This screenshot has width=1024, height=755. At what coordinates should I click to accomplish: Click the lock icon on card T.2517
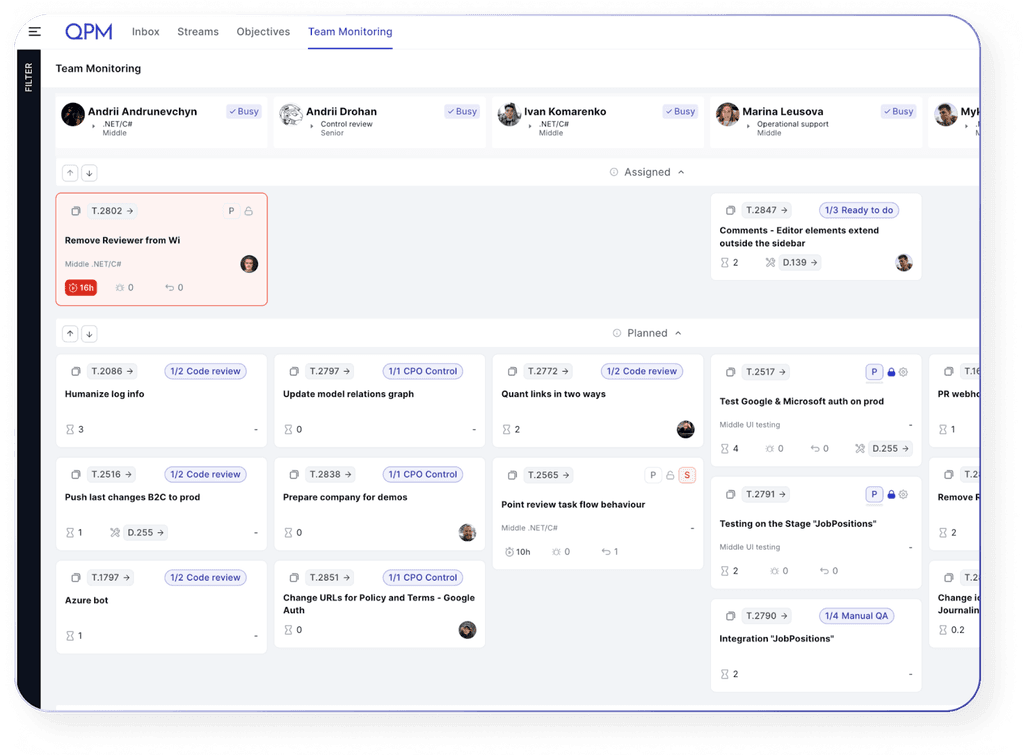pos(891,372)
